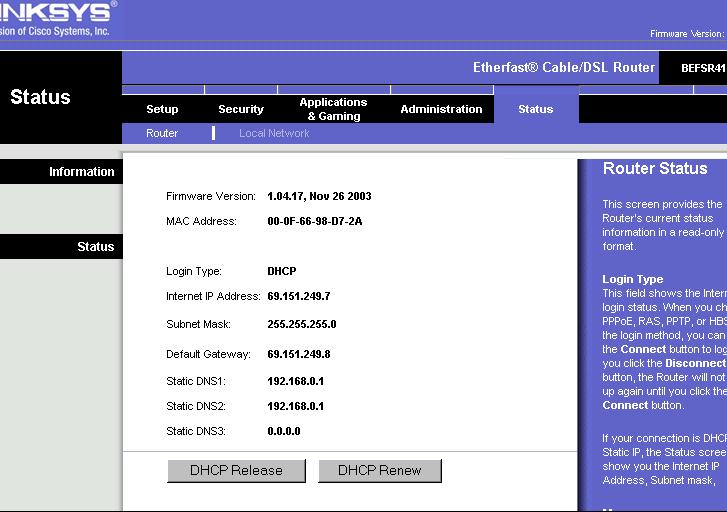This screenshot has height=512, width=727.
Task: Click firmware version value 1.04.17, Nov 26 2003
Action: click(x=319, y=196)
